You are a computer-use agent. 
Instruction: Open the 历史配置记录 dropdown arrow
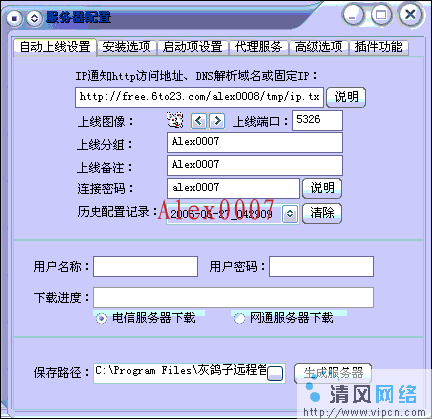coord(290,214)
